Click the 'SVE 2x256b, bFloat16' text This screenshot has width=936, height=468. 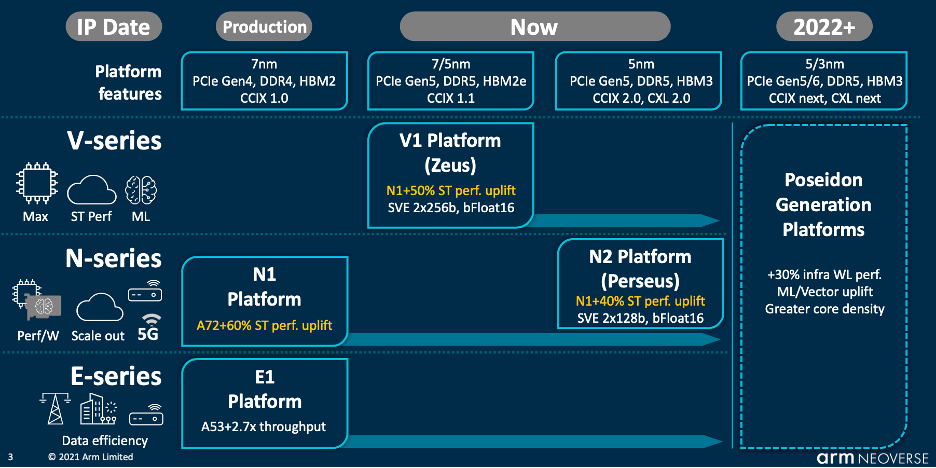451,209
